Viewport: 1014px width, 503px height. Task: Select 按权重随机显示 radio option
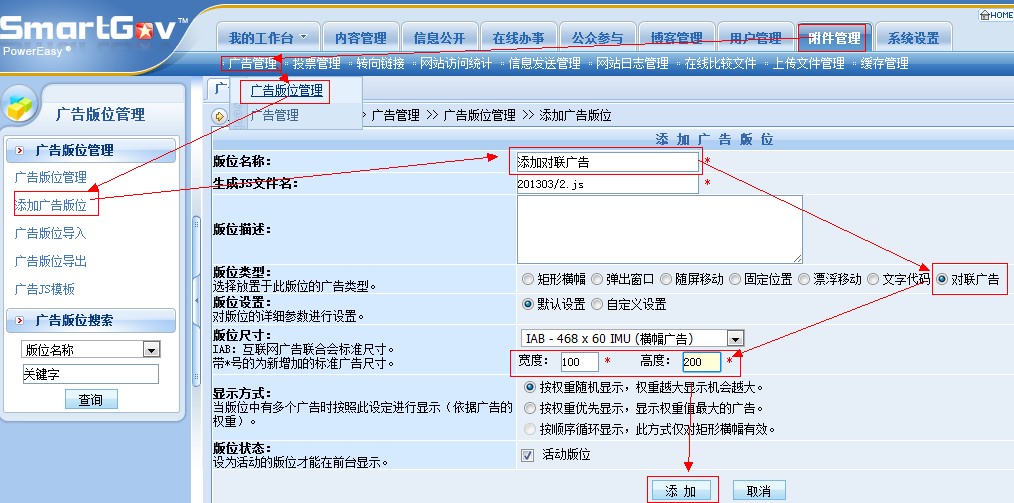point(530,387)
